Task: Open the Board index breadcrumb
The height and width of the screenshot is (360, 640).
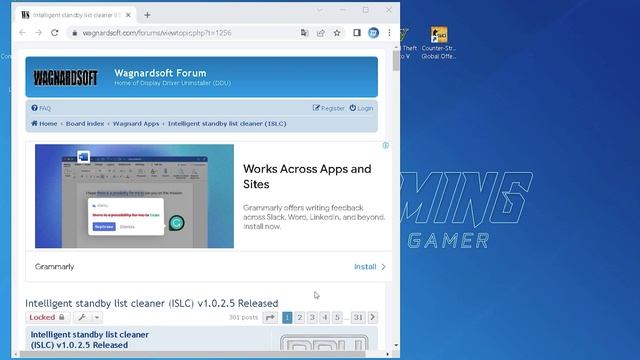Action: [85, 123]
